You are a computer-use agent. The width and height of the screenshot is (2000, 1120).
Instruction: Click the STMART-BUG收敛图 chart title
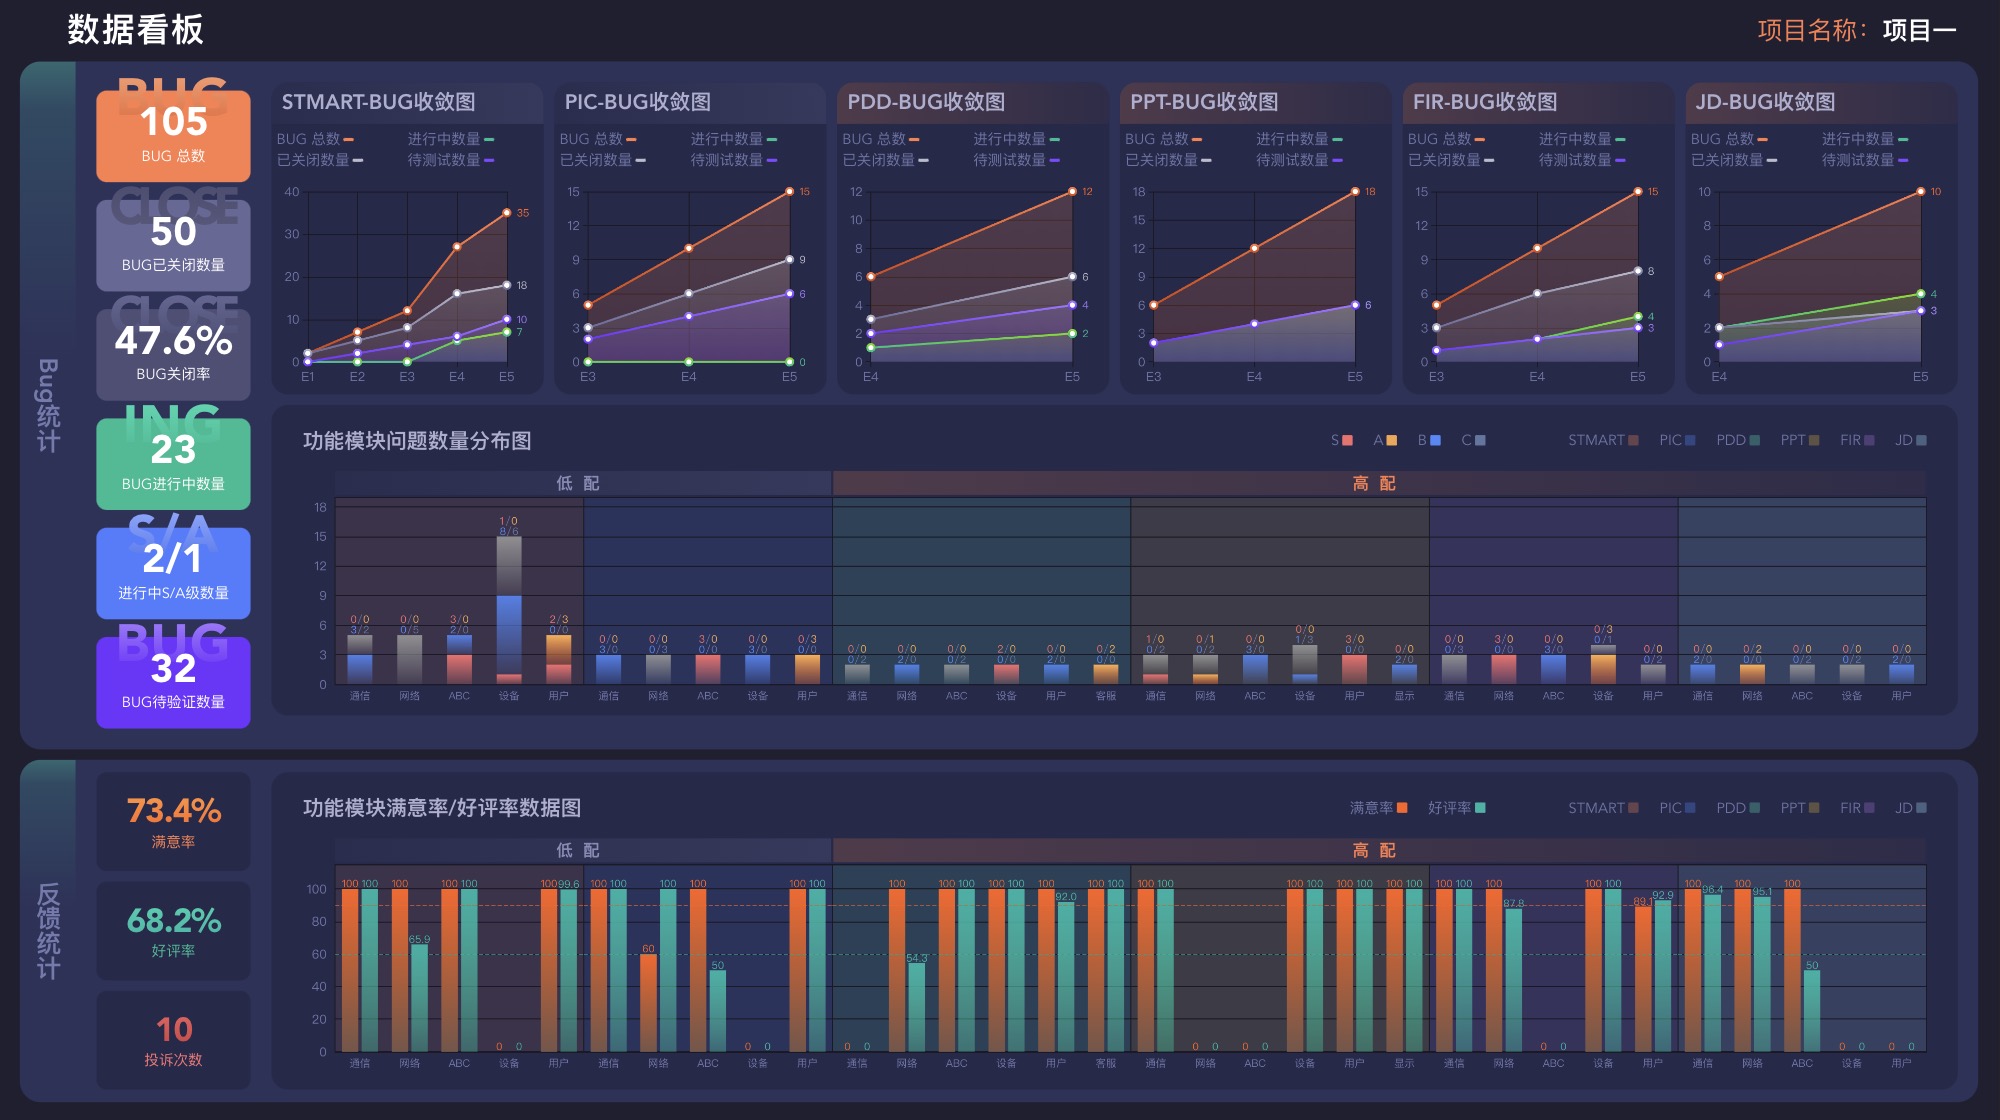point(378,102)
